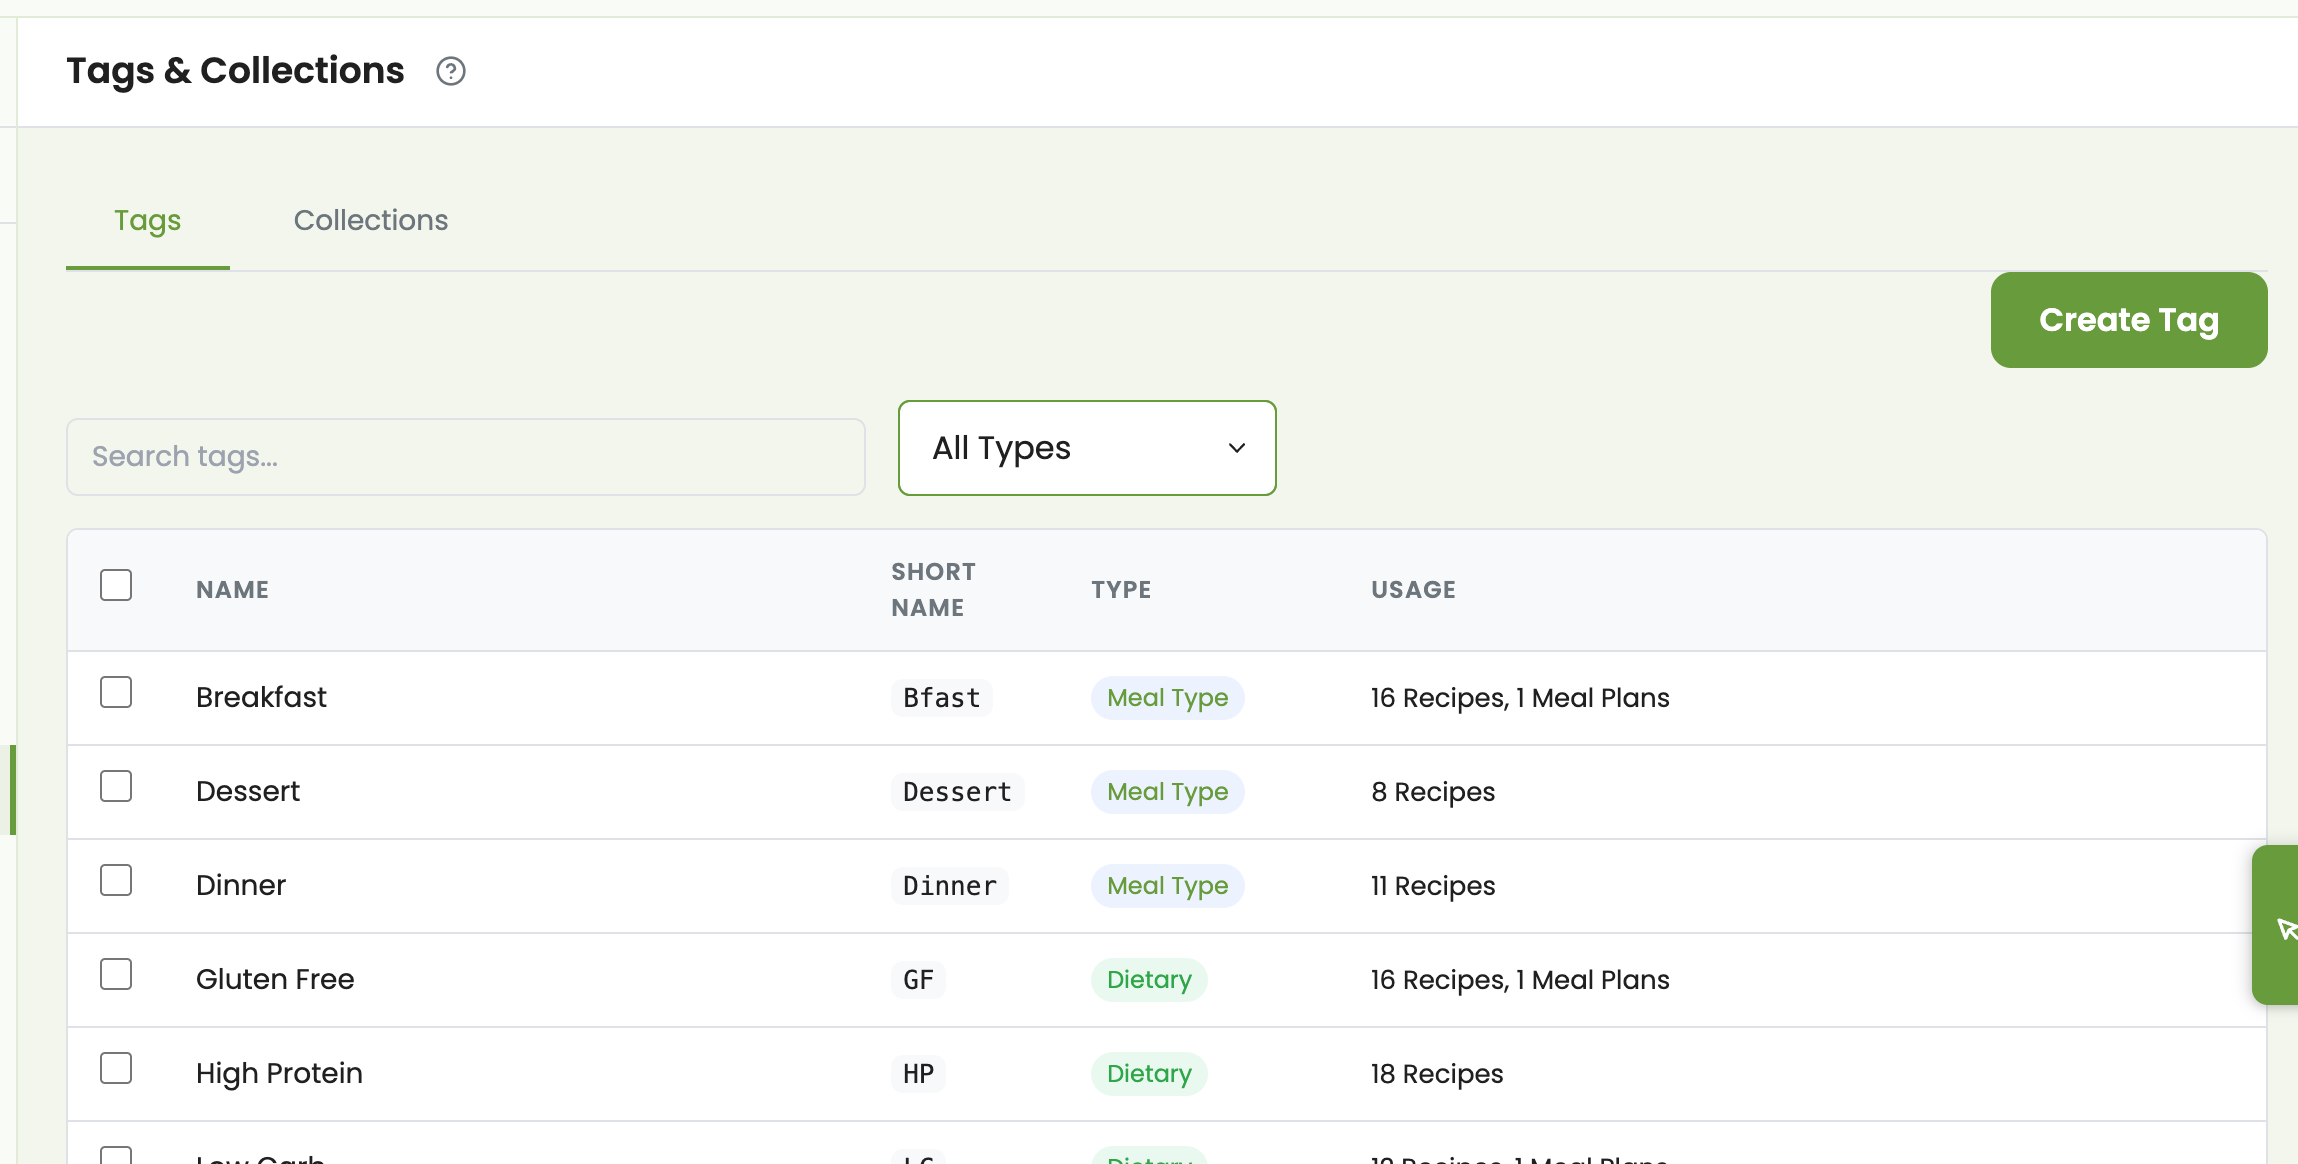Click Breakfast's 16 Recipes, 1 Meal Plans usage
This screenshot has height=1164, width=2298.
click(x=1520, y=698)
